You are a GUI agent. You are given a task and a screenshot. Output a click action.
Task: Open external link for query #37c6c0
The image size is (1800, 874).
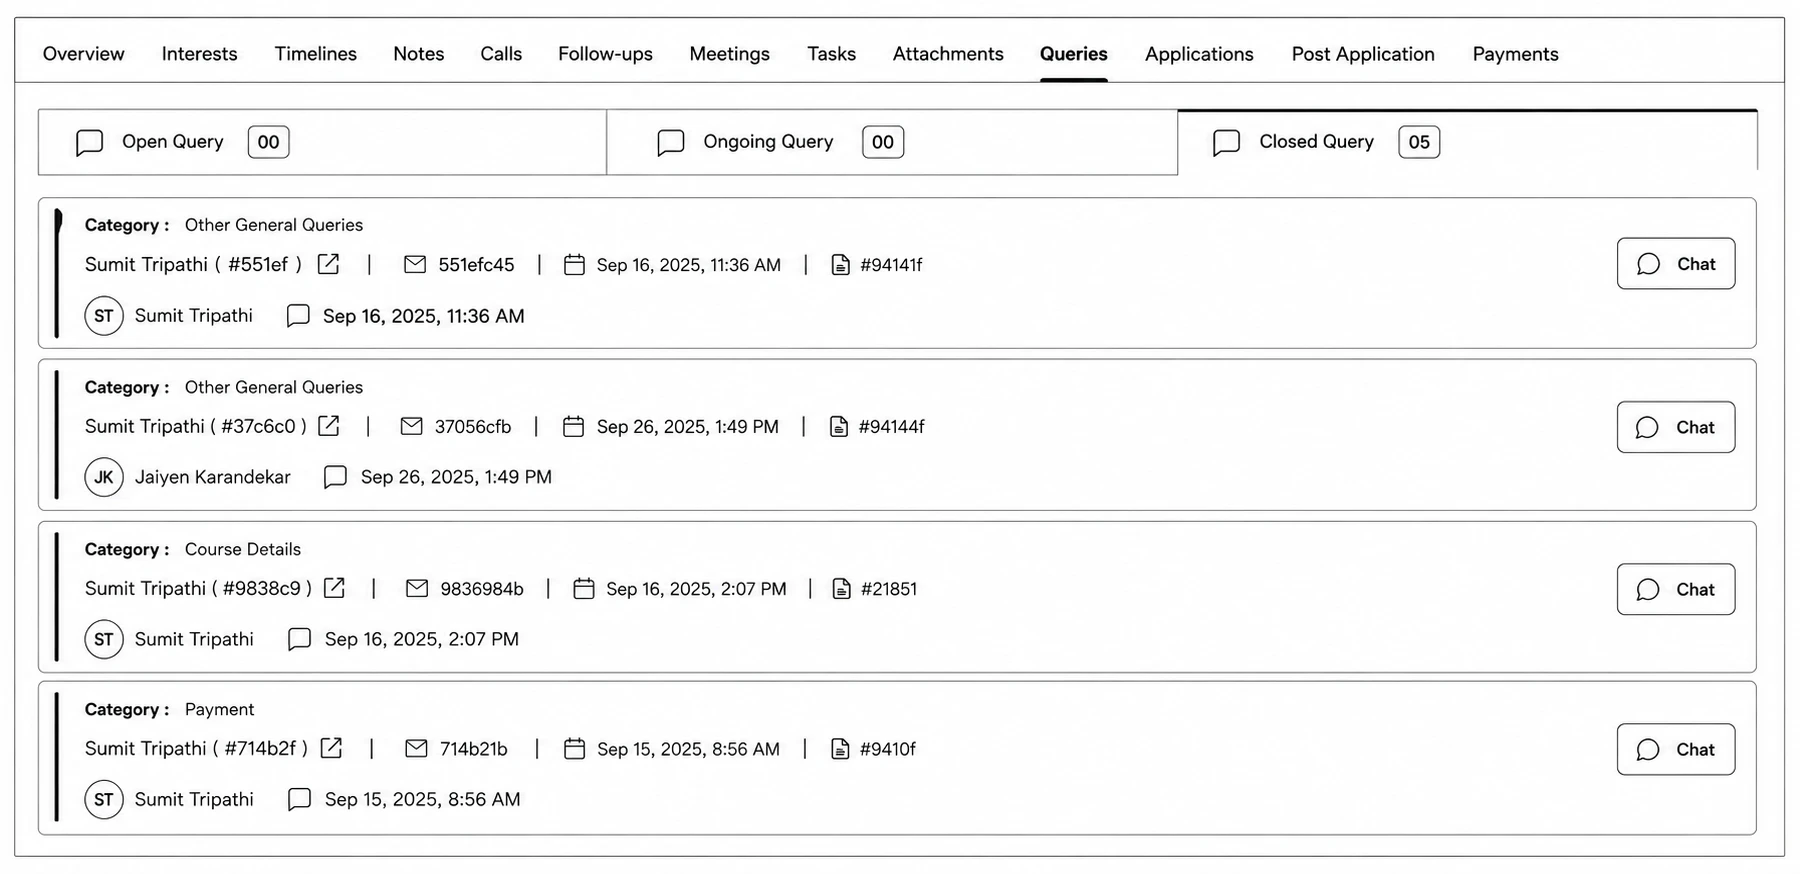(x=328, y=426)
